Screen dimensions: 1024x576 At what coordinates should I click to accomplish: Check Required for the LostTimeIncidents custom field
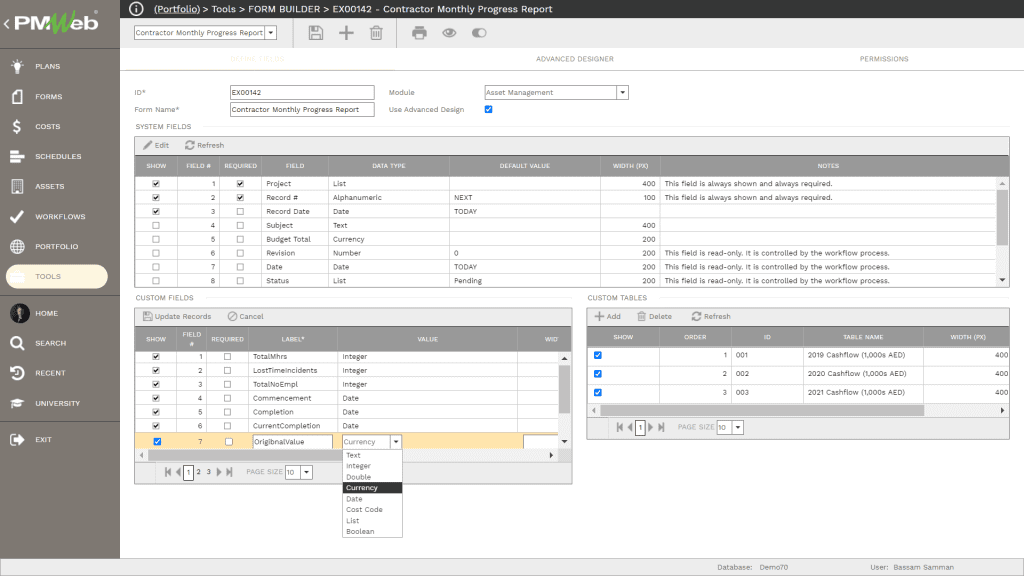click(227, 370)
